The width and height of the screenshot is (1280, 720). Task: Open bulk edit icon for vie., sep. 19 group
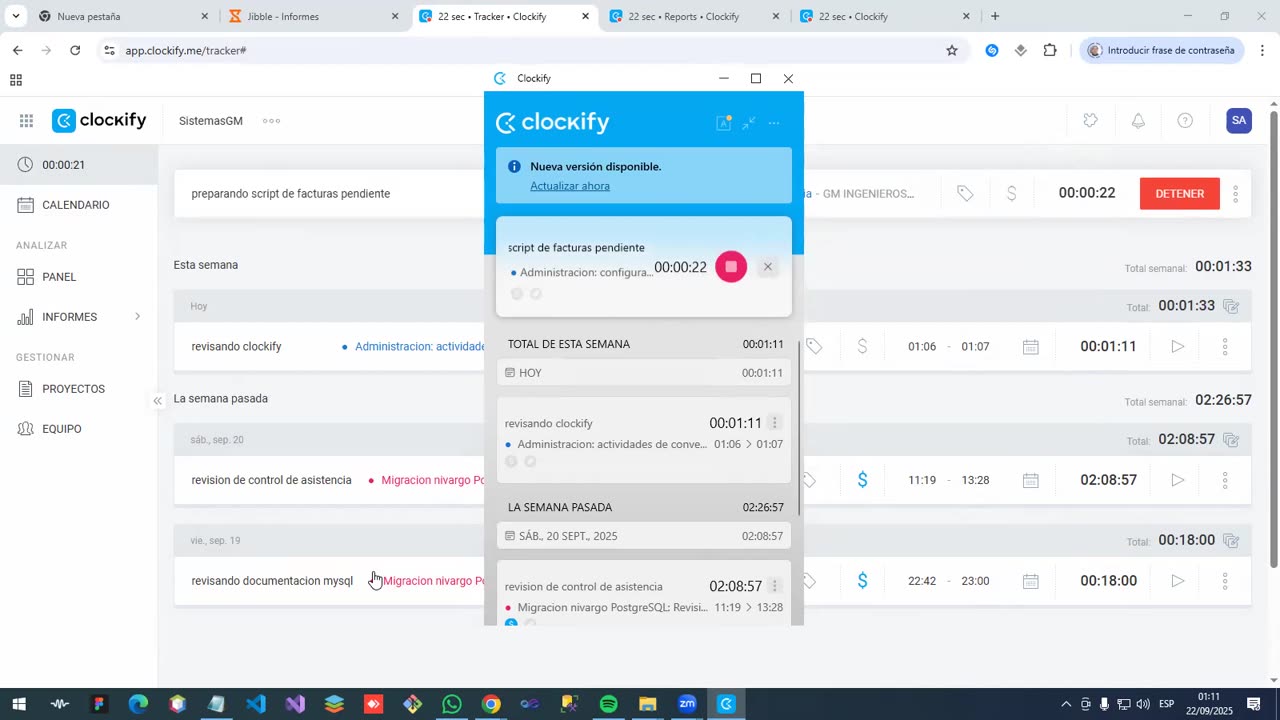tap(1231, 541)
